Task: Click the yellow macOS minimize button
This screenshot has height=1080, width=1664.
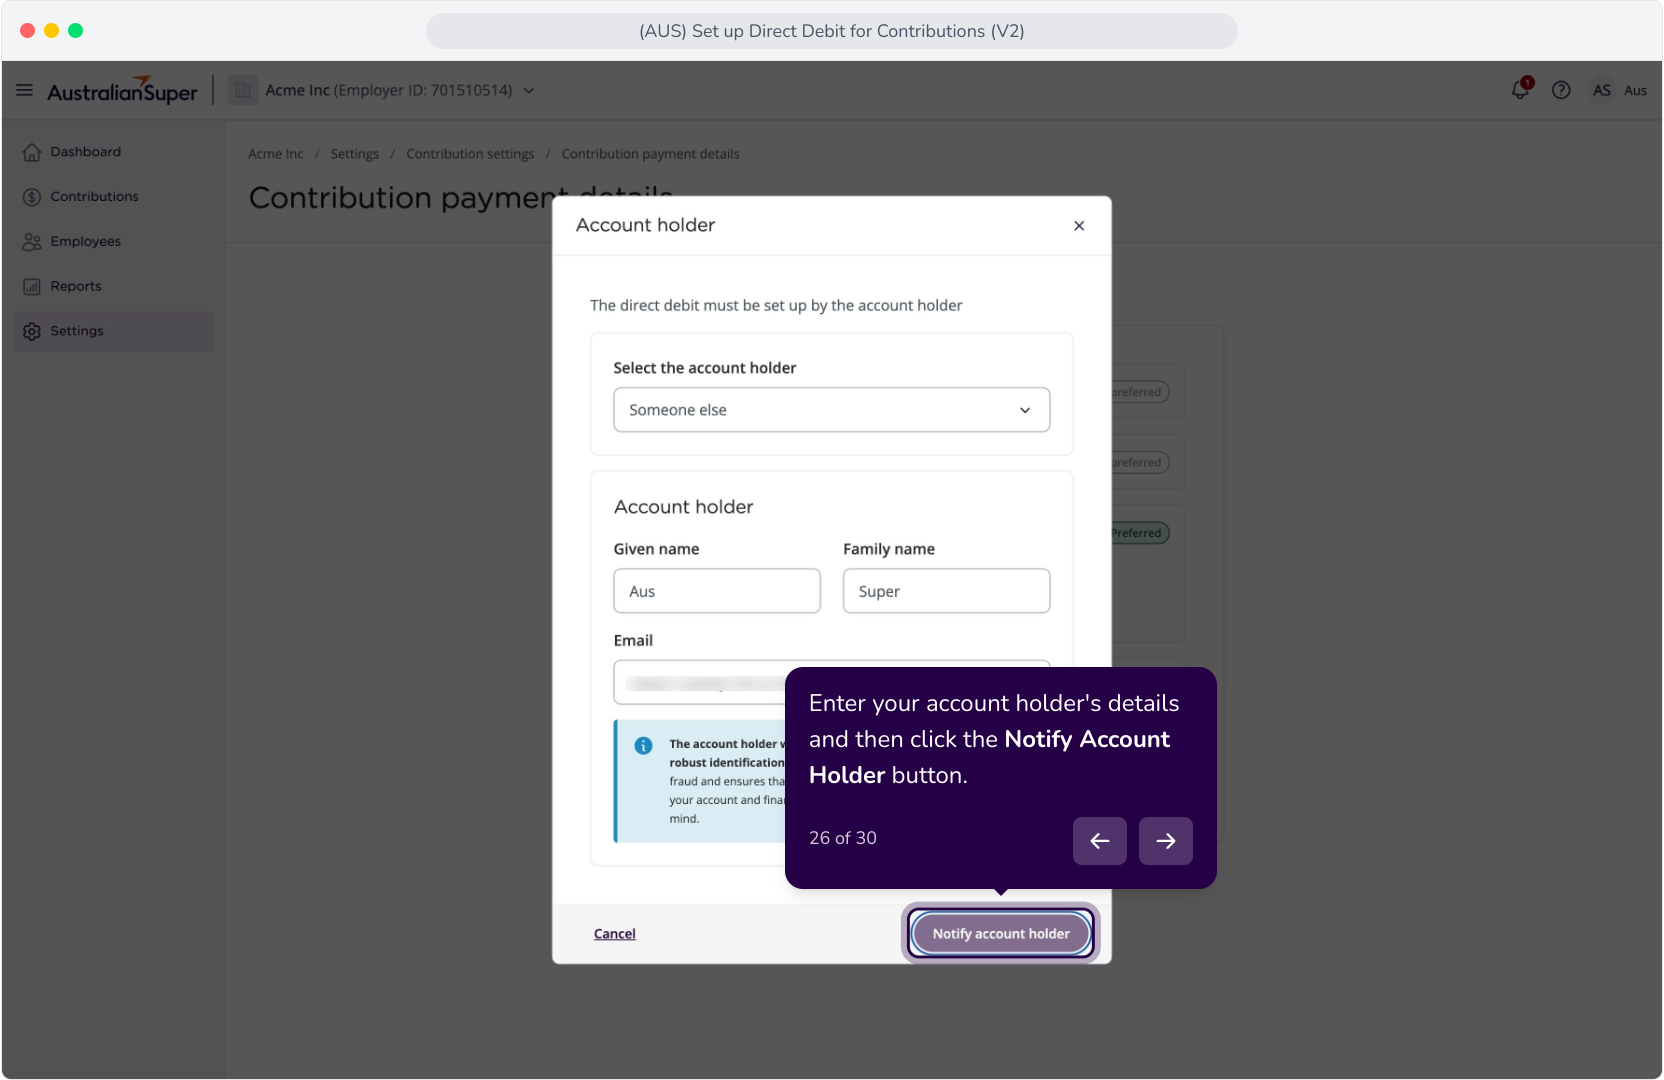Action: coord(51,31)
